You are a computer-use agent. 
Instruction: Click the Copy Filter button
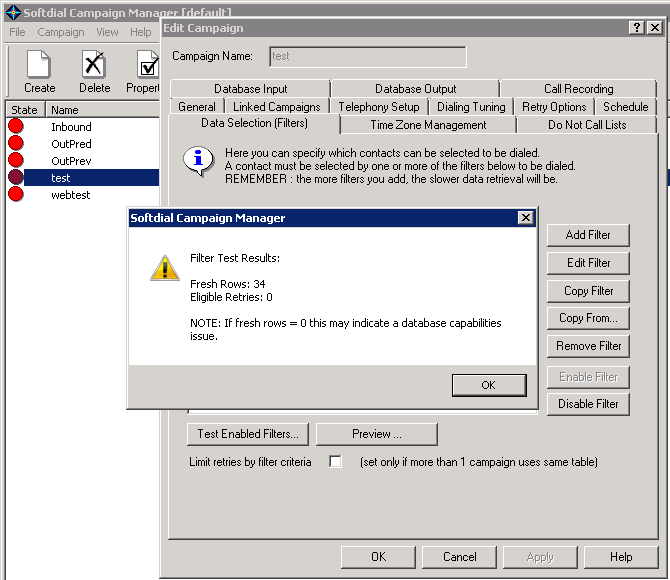coord(588,291)
